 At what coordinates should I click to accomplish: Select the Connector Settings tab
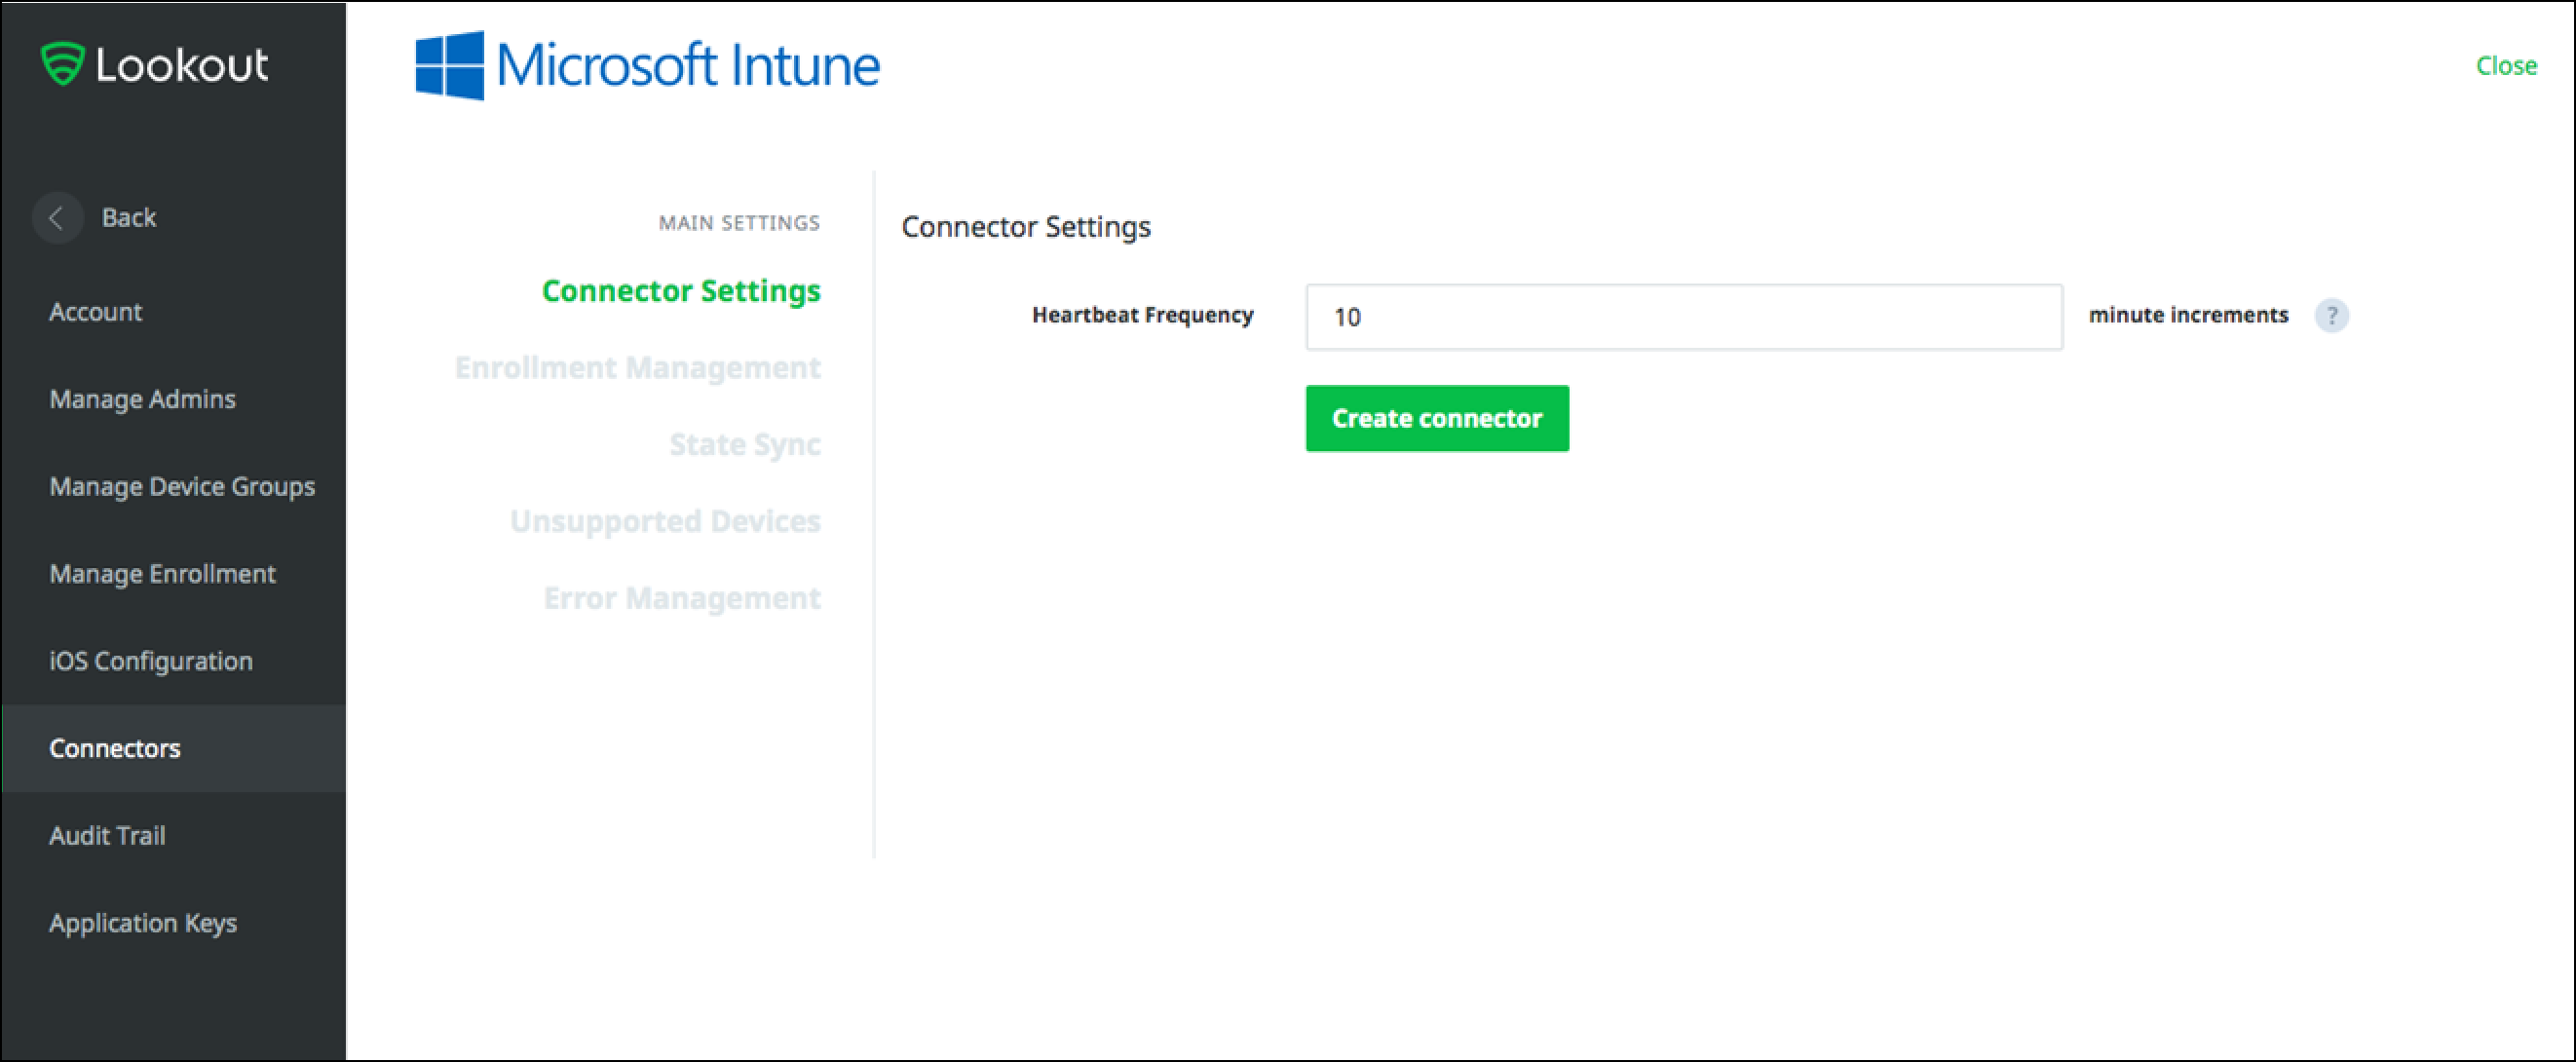(x=682, y=291)
